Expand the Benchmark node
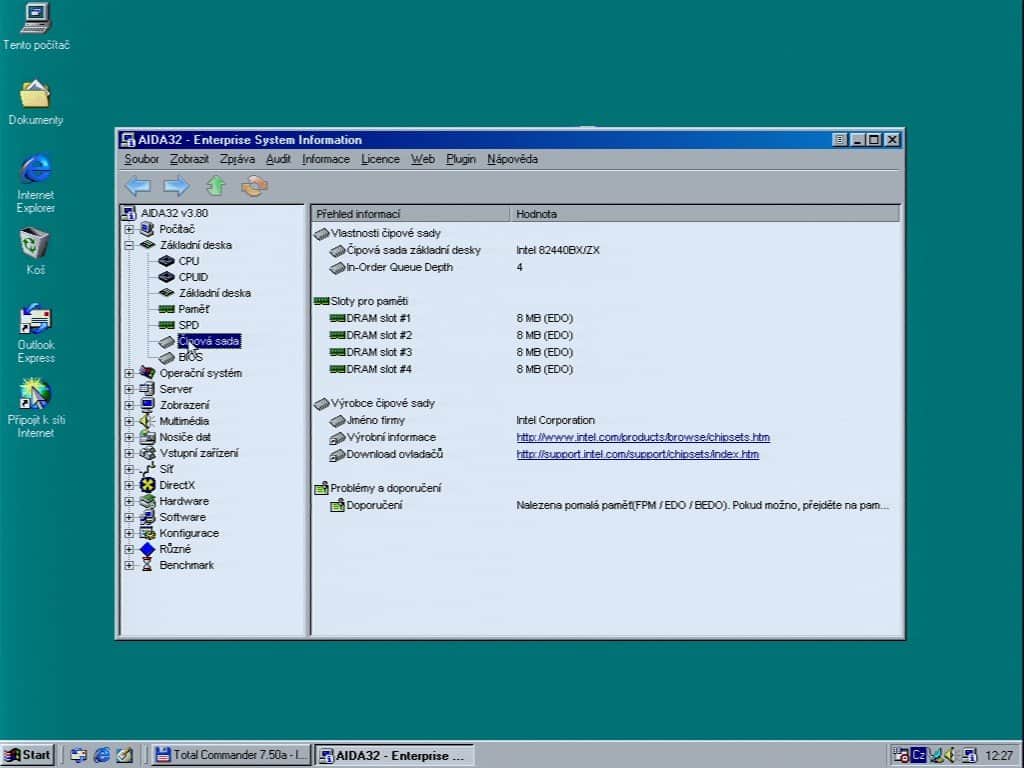1024x768 pixels. pos(129,565)
